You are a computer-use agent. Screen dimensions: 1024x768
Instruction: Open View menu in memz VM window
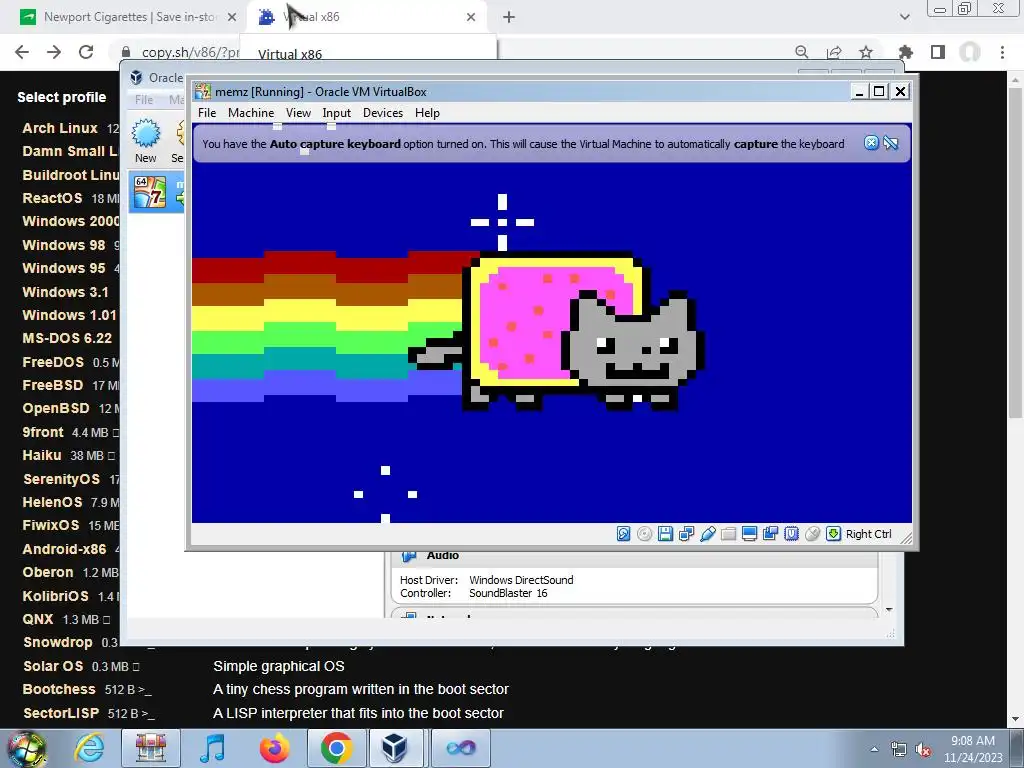pos(298,113)
